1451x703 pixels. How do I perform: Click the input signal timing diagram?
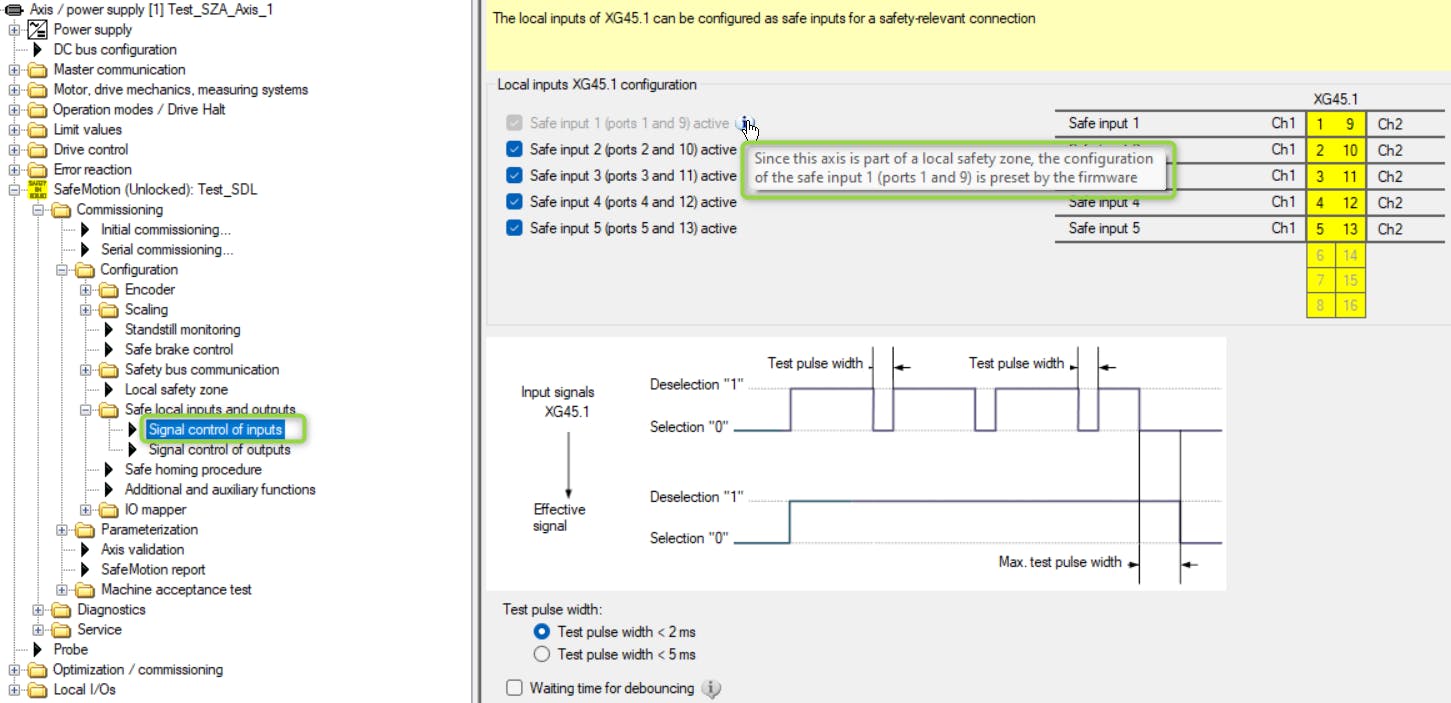coord(855,463)
